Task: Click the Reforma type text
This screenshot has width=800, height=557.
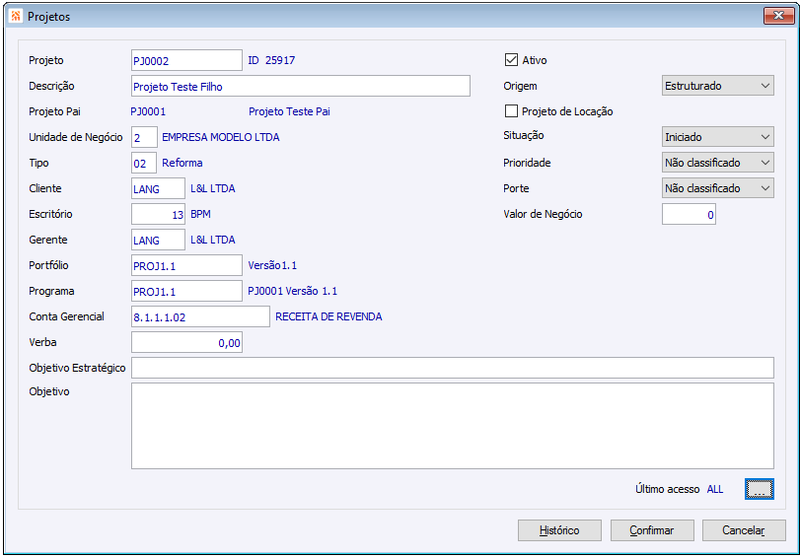Action: pyautogui.click(x=182, y=163)
